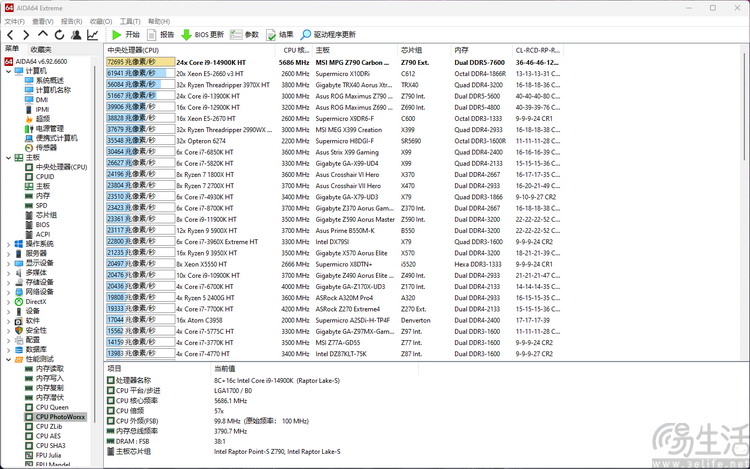Expand the 网络设备 tree node

click(x=8, y=292)
